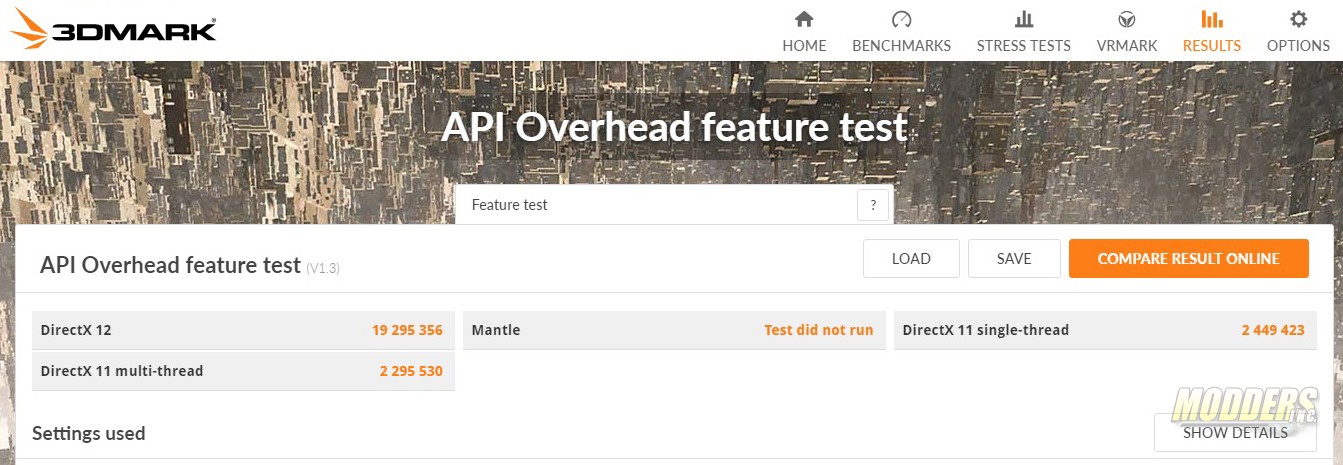Click the SAVE button
1343x465 pixels.
pos(1014,258)
